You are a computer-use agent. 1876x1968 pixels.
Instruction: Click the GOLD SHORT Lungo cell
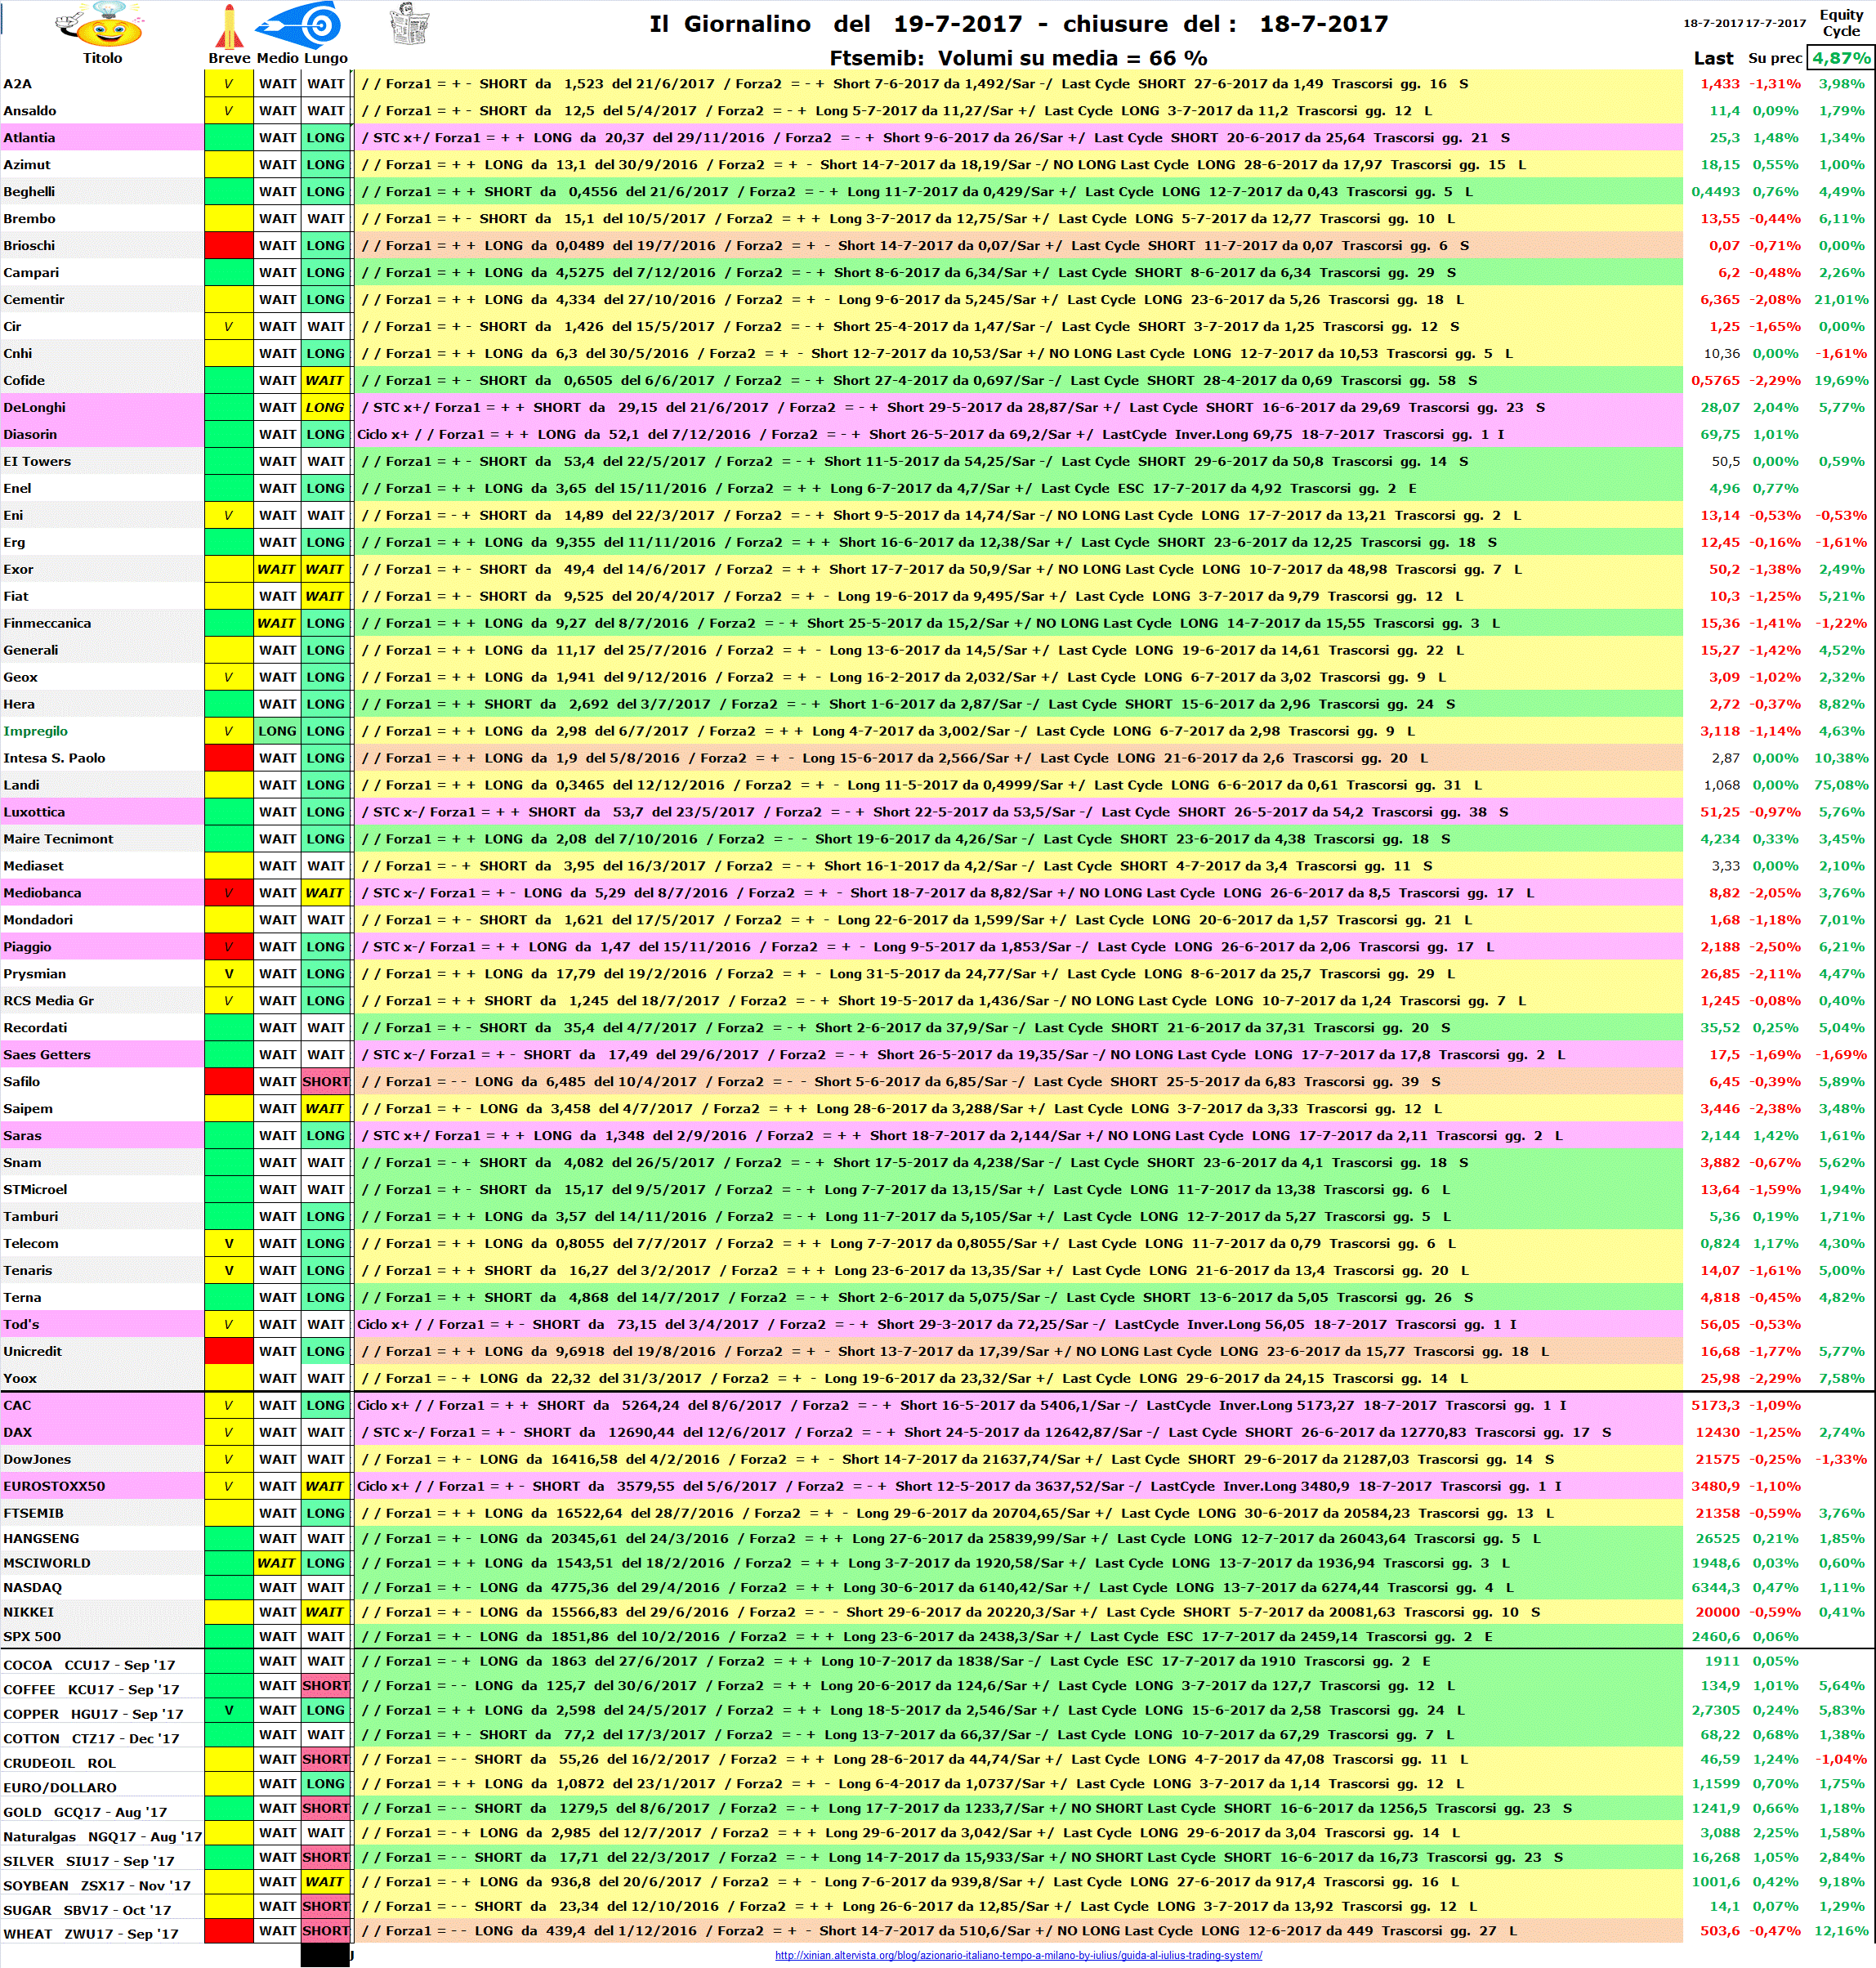tap(326, 1809)
